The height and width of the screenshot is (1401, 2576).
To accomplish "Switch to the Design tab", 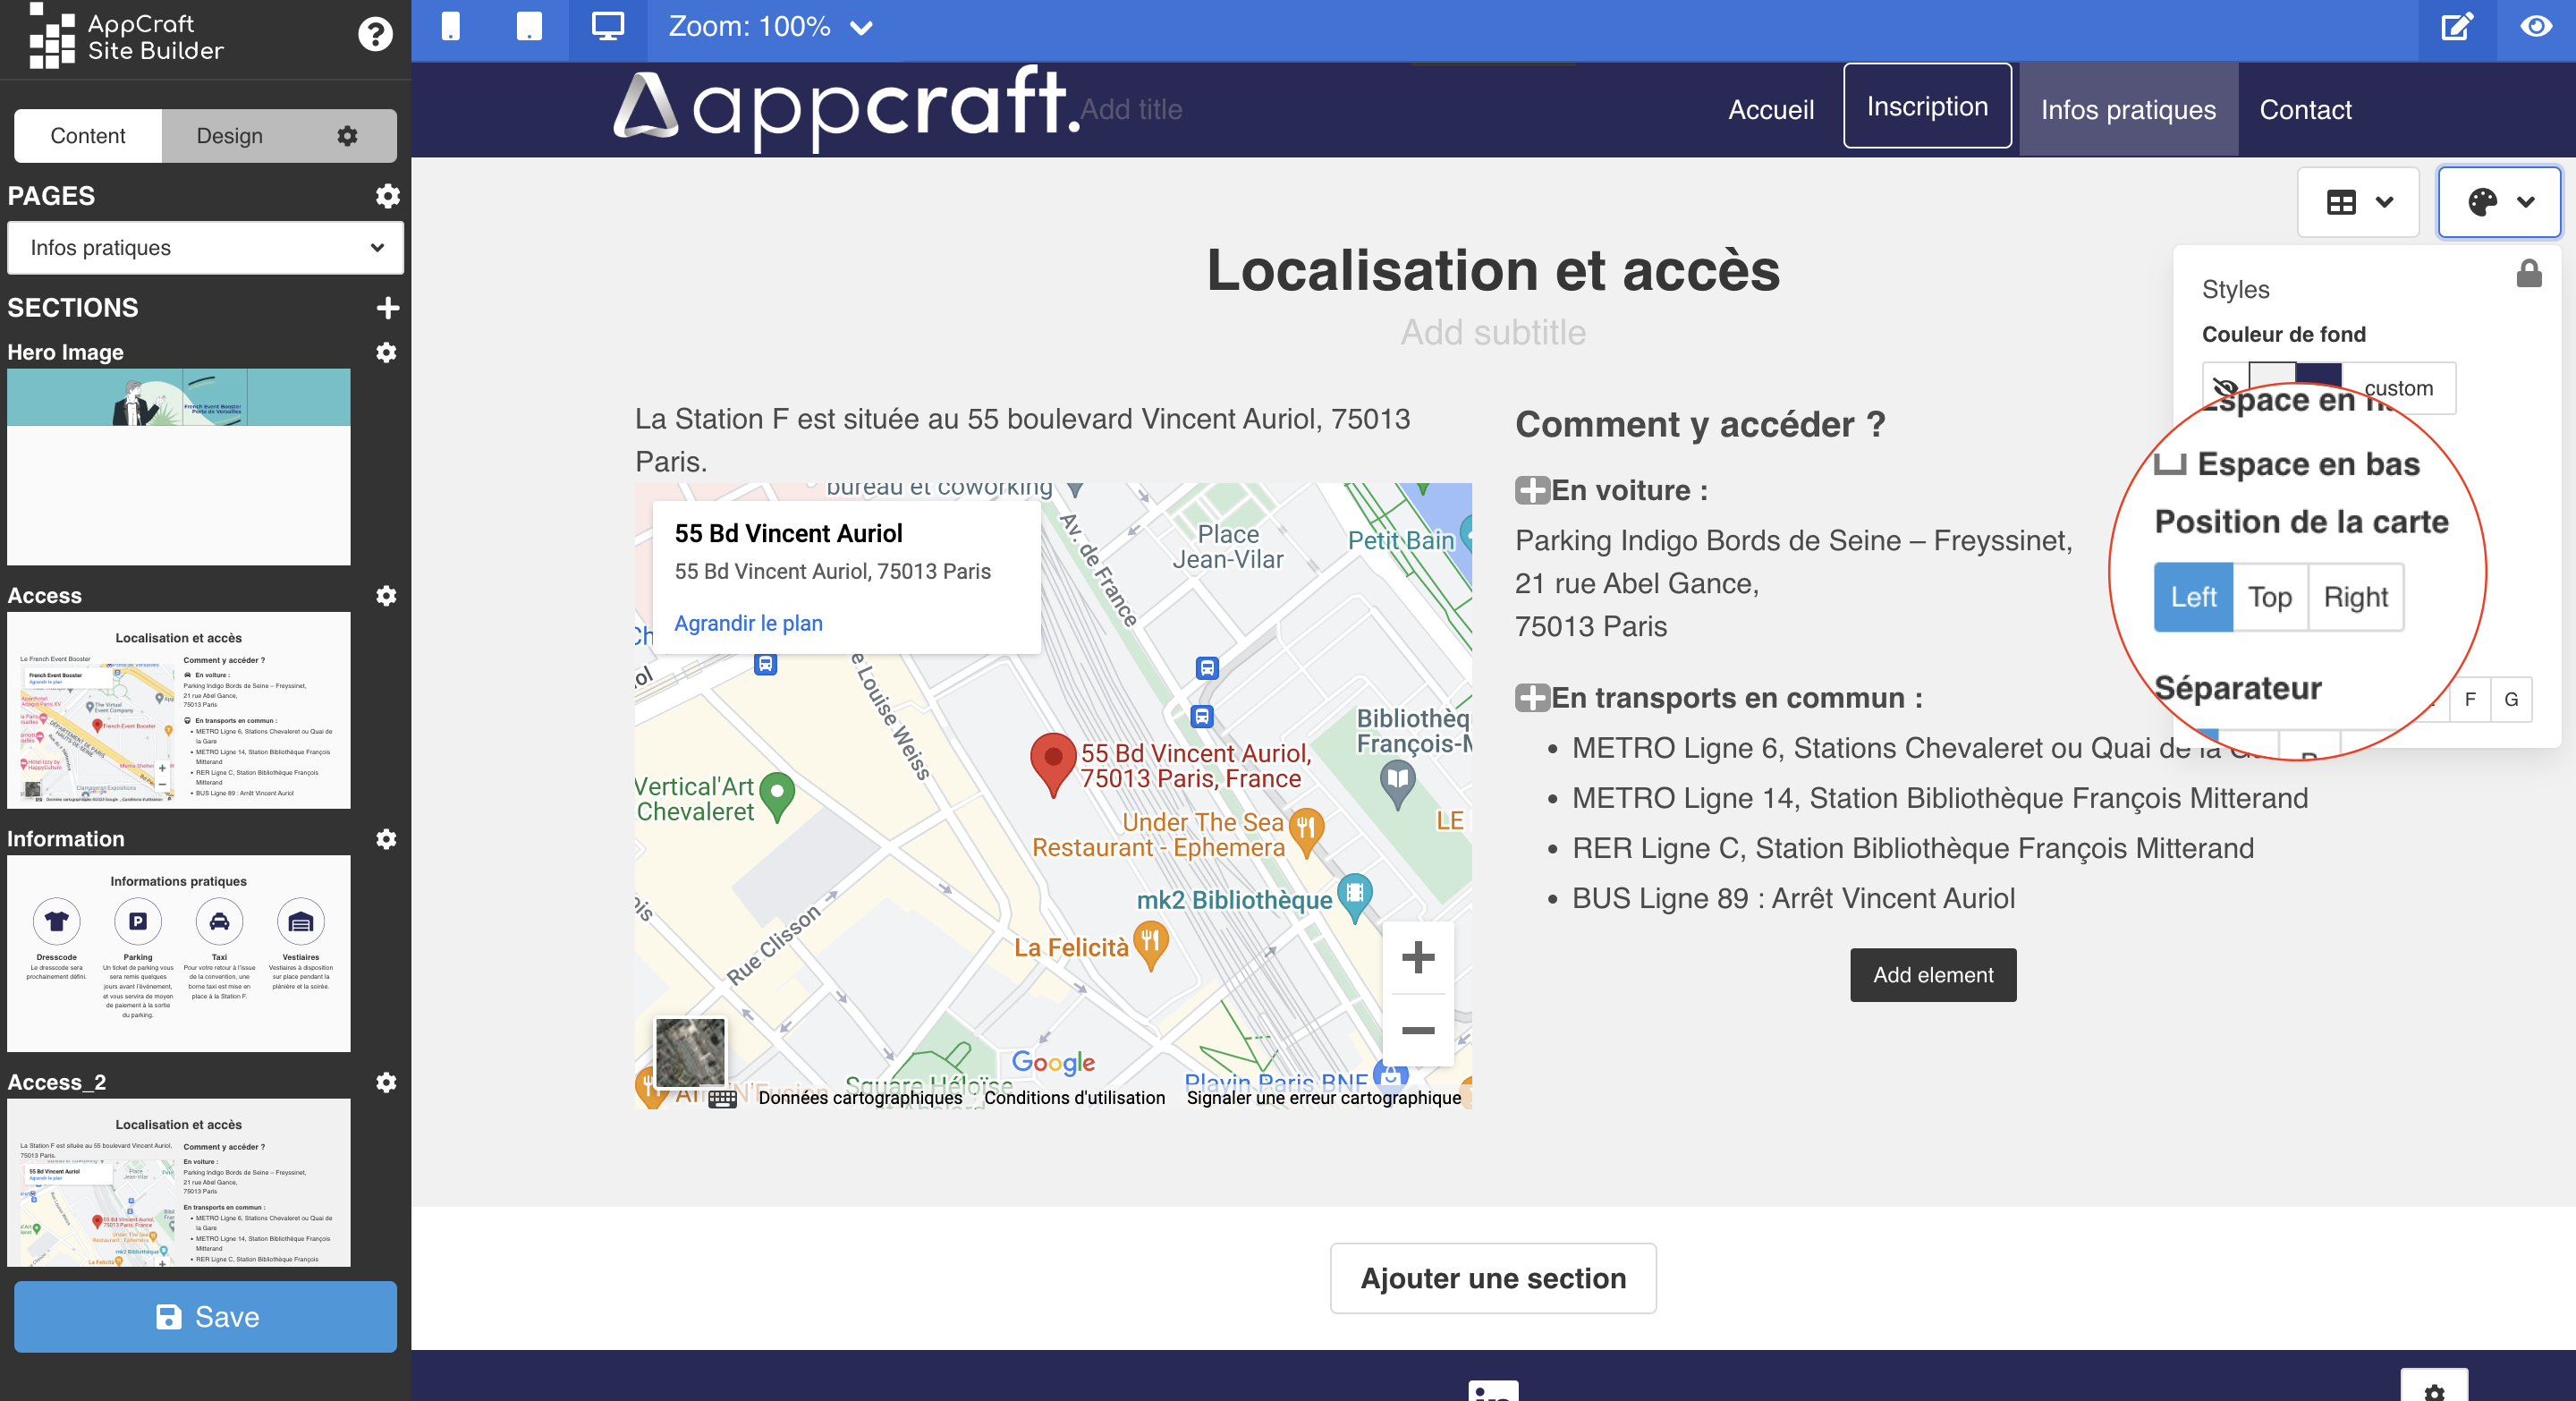I will [229, 132].
